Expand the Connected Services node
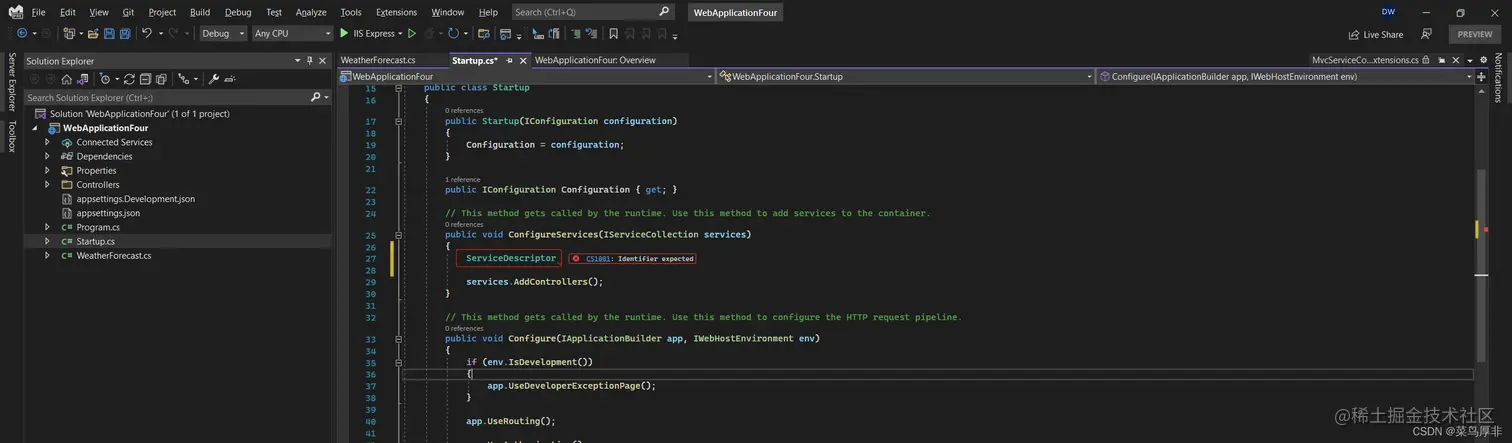1512x443 pixels. 47,142
